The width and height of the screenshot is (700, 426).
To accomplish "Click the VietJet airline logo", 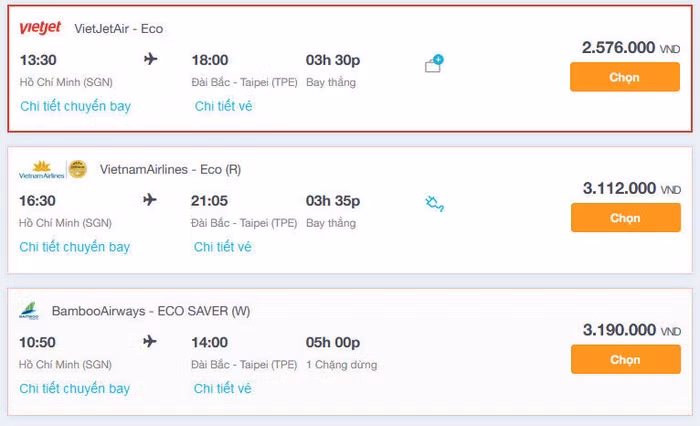I will tap(41, 28).
